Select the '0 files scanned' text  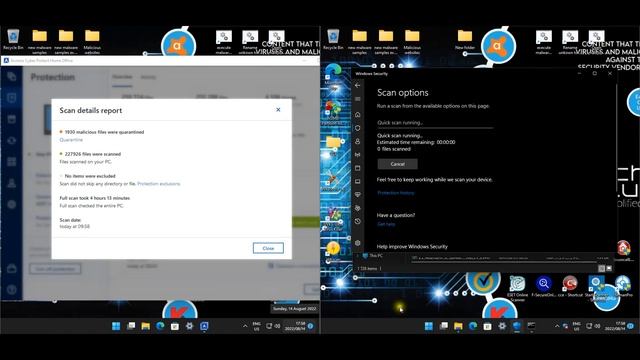point(394,149)
